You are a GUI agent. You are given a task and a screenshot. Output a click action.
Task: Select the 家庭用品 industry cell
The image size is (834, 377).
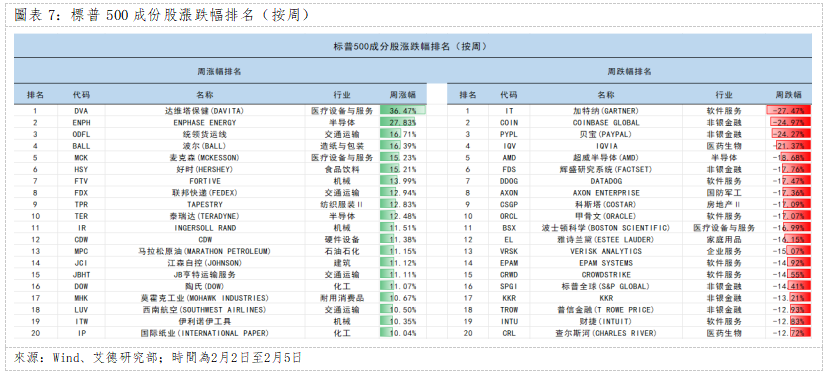[x=724, y=240]
